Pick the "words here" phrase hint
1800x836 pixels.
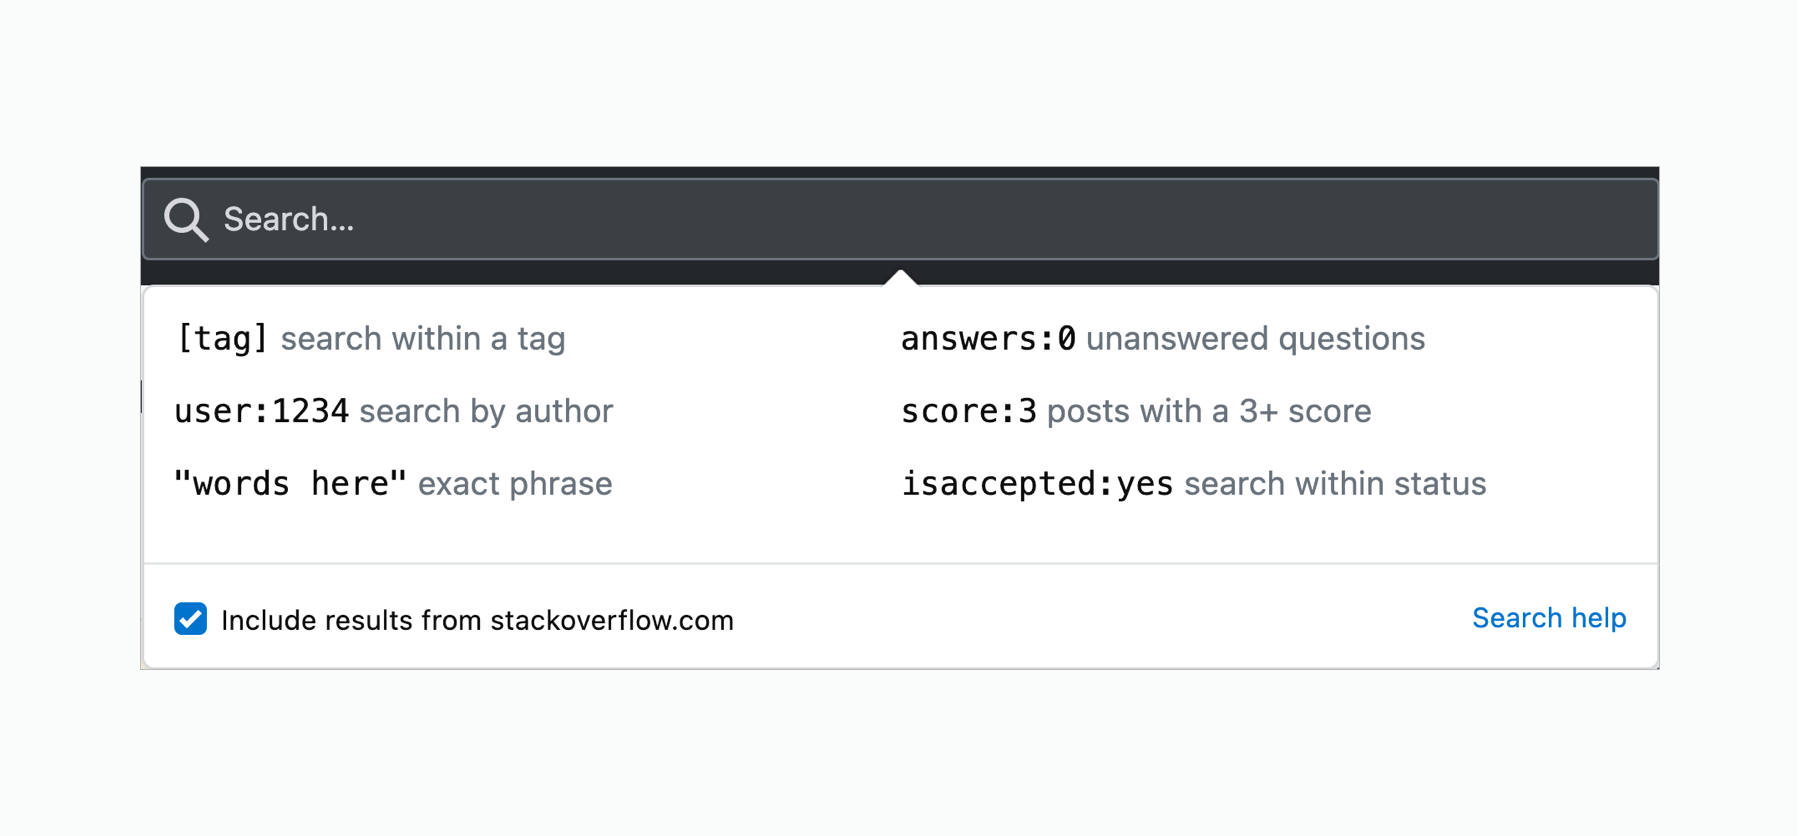pos(291,483)
